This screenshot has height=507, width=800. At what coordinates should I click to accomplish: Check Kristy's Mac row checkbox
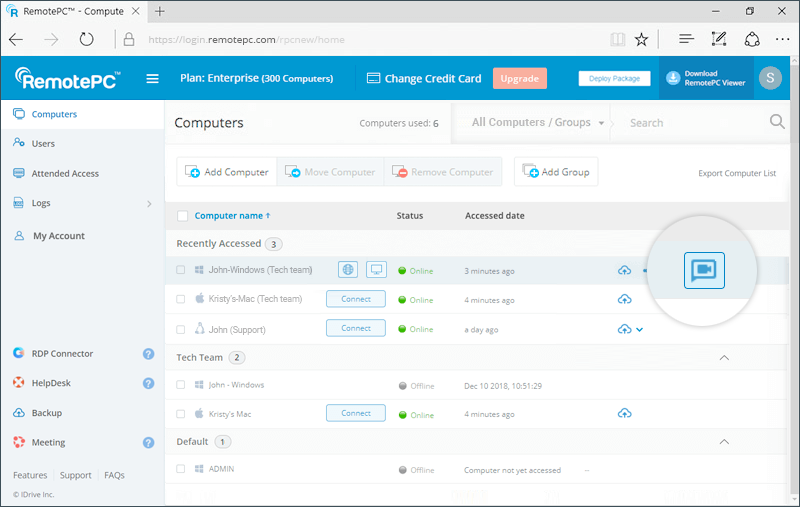[x=181, y=414]
